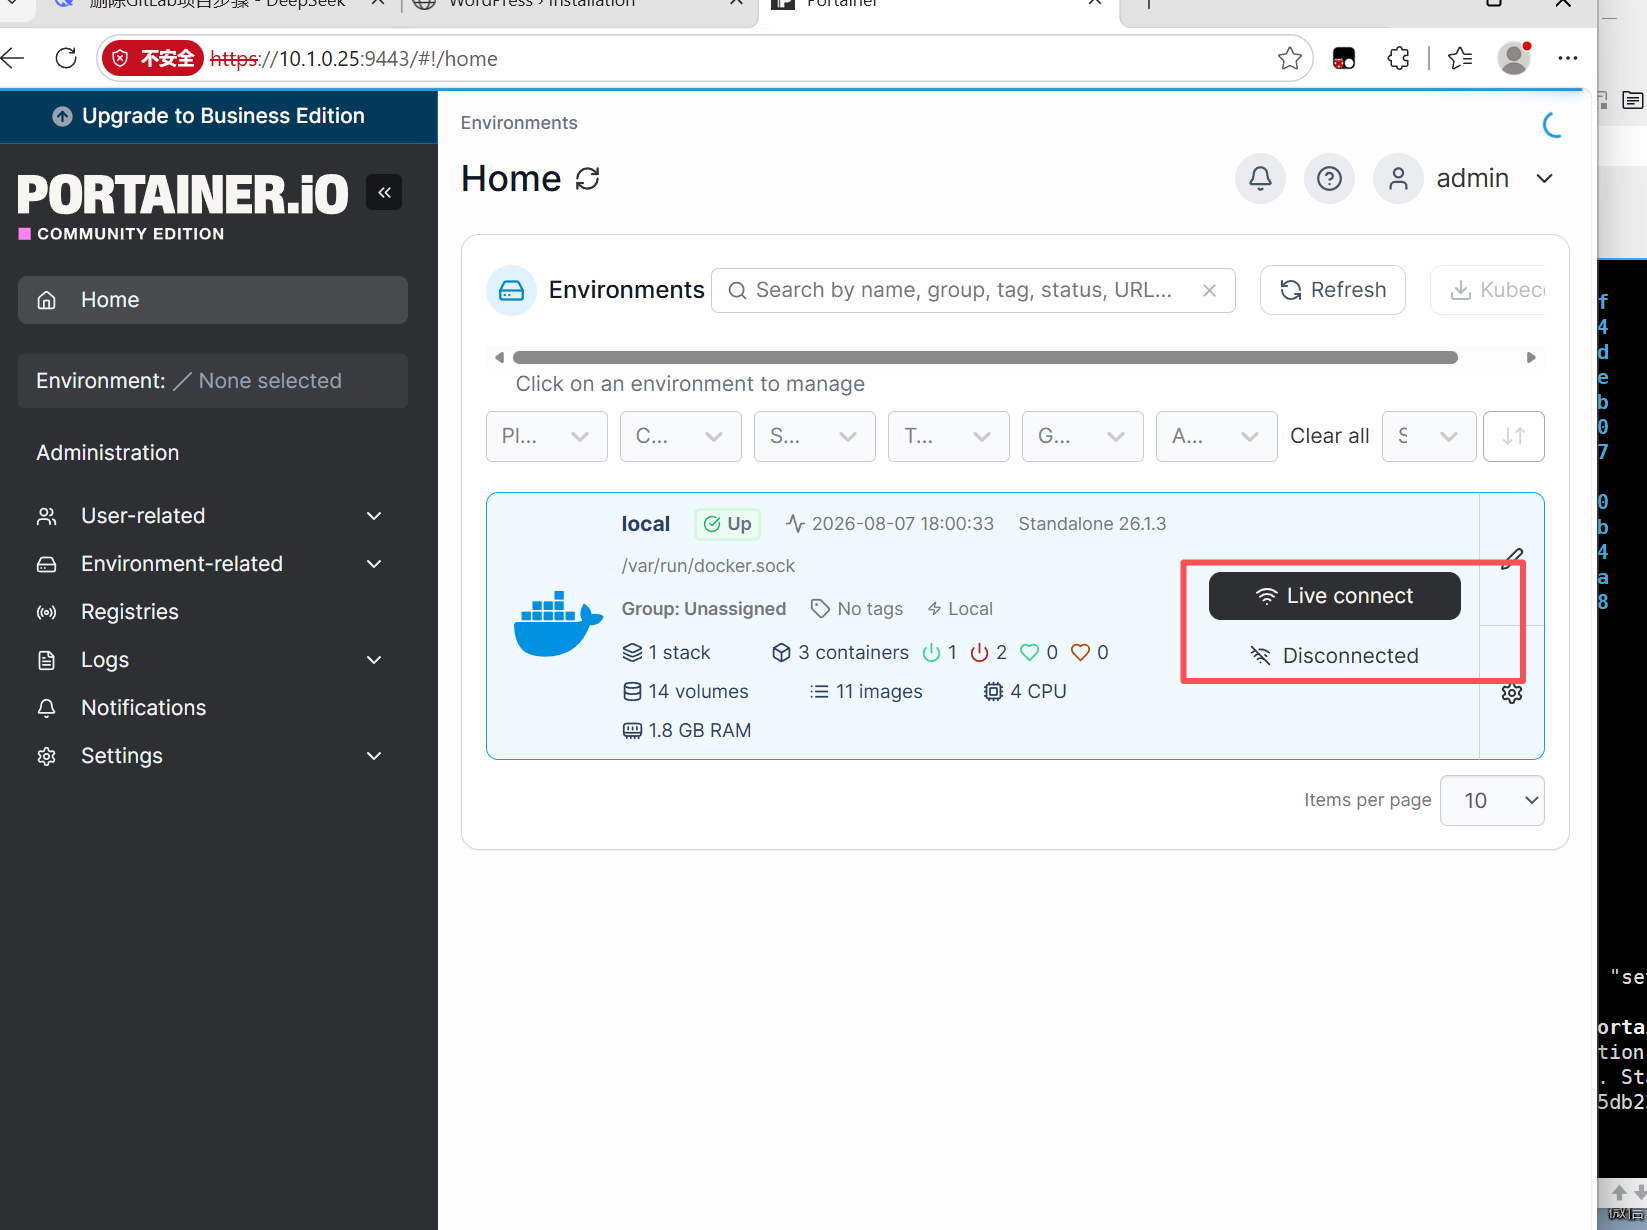Go to Home in the sidebar
This screenshot has height=1230, width=1647.
pos(212,300)
